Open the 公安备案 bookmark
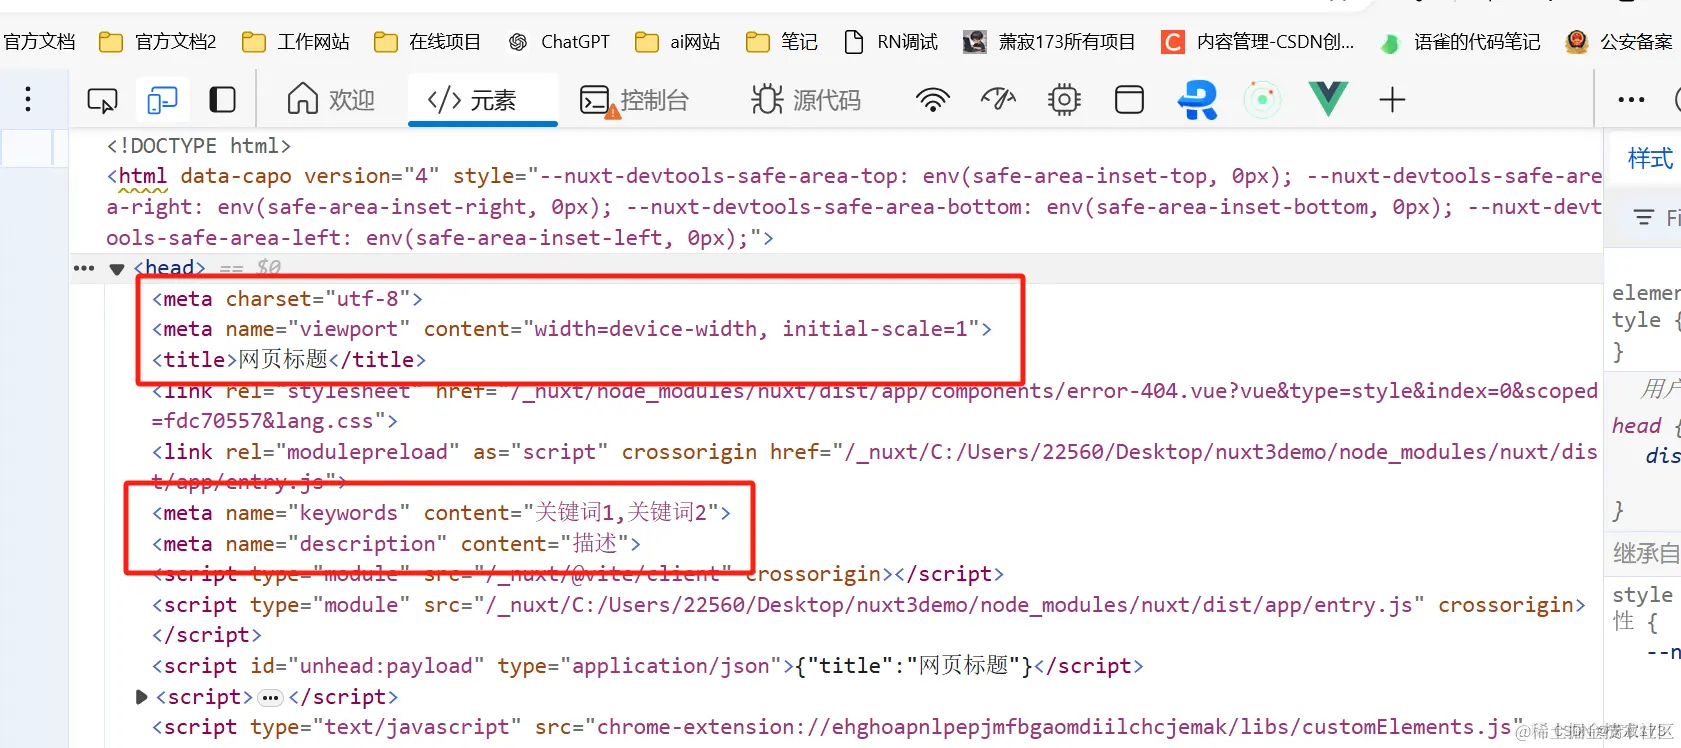 1619,42
